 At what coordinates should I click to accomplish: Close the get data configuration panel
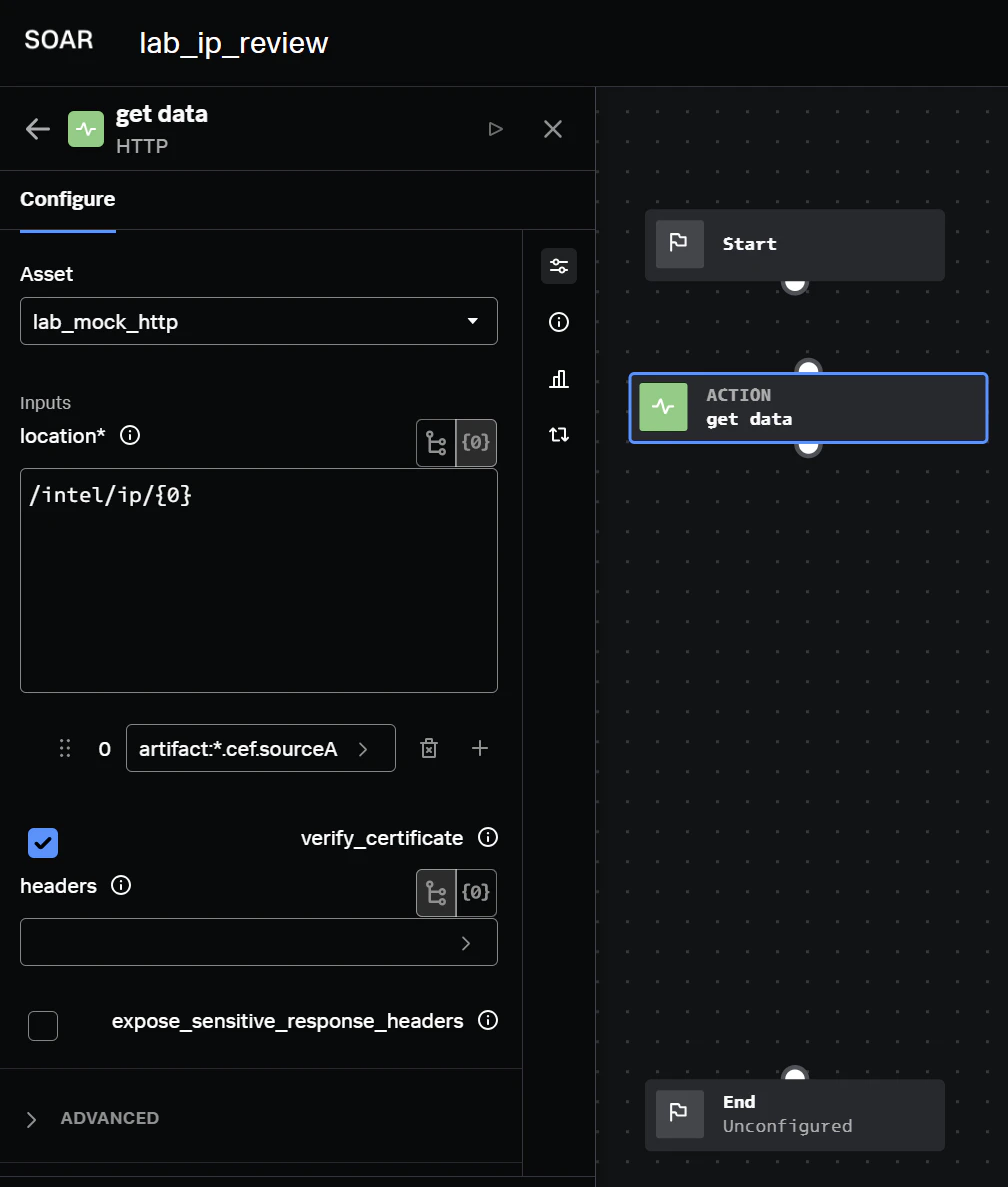click(553, 129)
